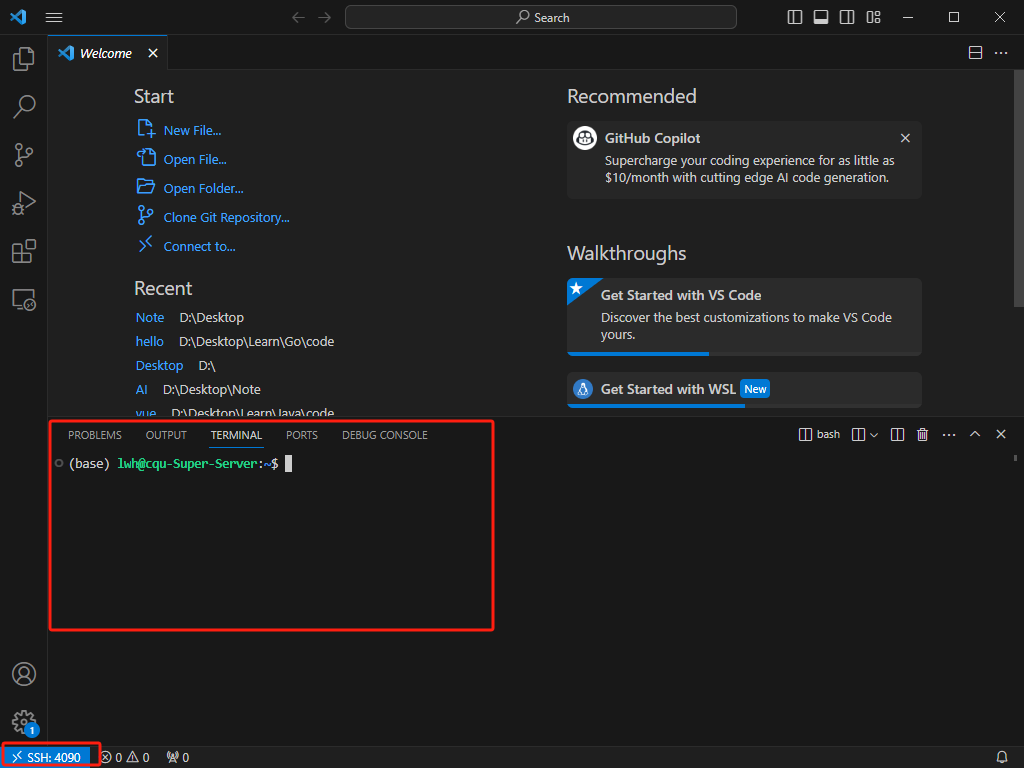Viewport: 1024px width, 768px height.
Task: Open the Extensions view
Action: pos(24,251)
